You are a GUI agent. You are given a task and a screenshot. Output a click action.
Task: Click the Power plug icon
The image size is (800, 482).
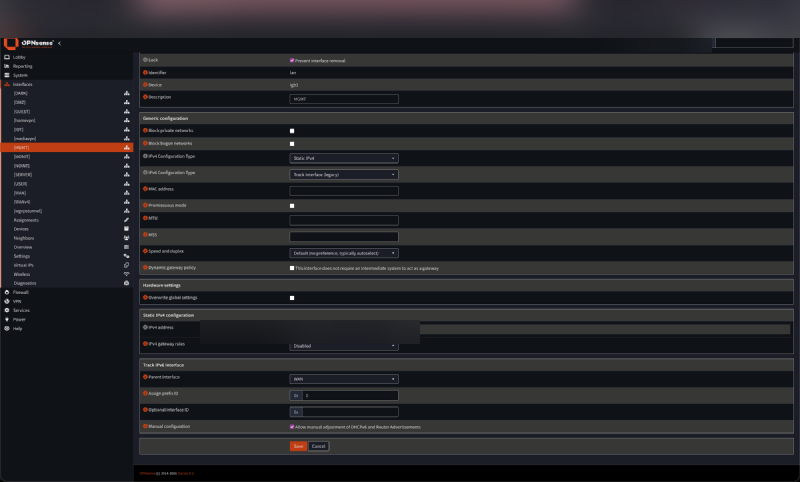(x=7, y=319)
